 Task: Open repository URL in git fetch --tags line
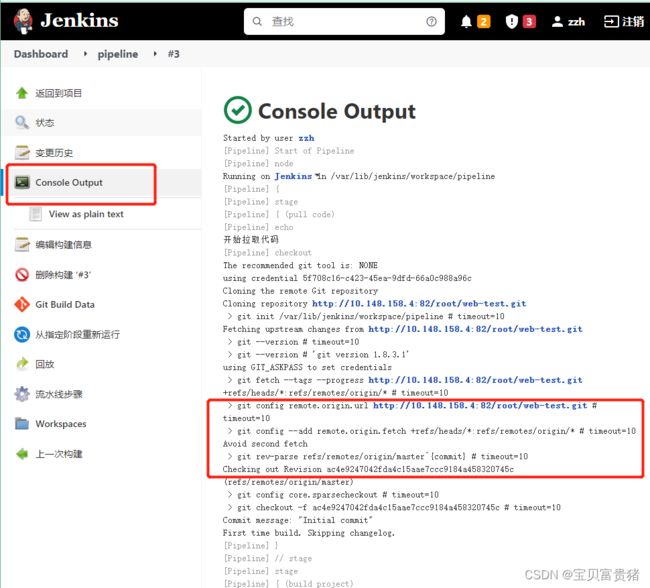(475, 380)
